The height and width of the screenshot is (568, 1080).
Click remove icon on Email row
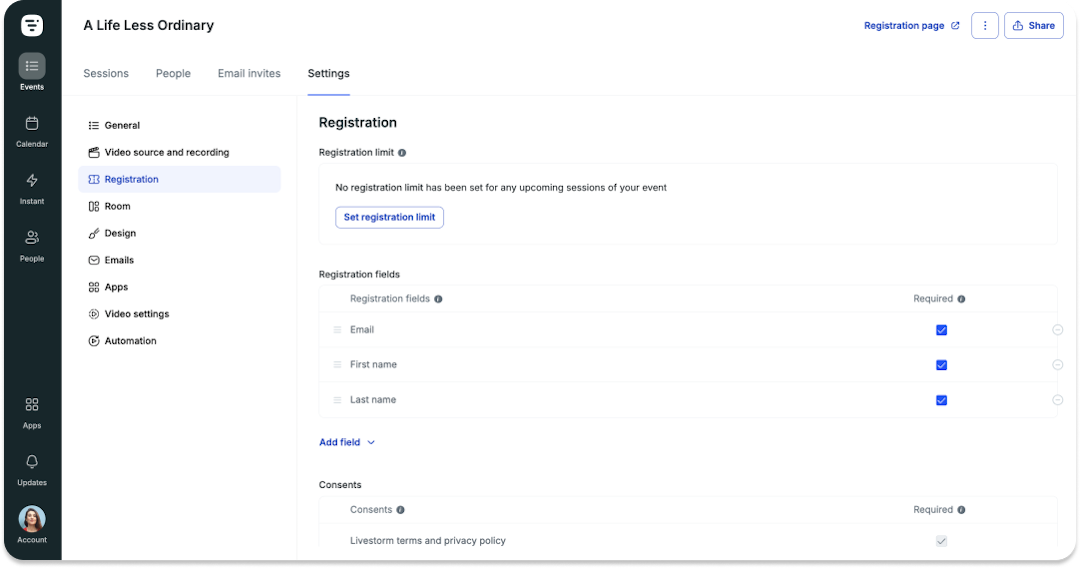coord(1057,330)
